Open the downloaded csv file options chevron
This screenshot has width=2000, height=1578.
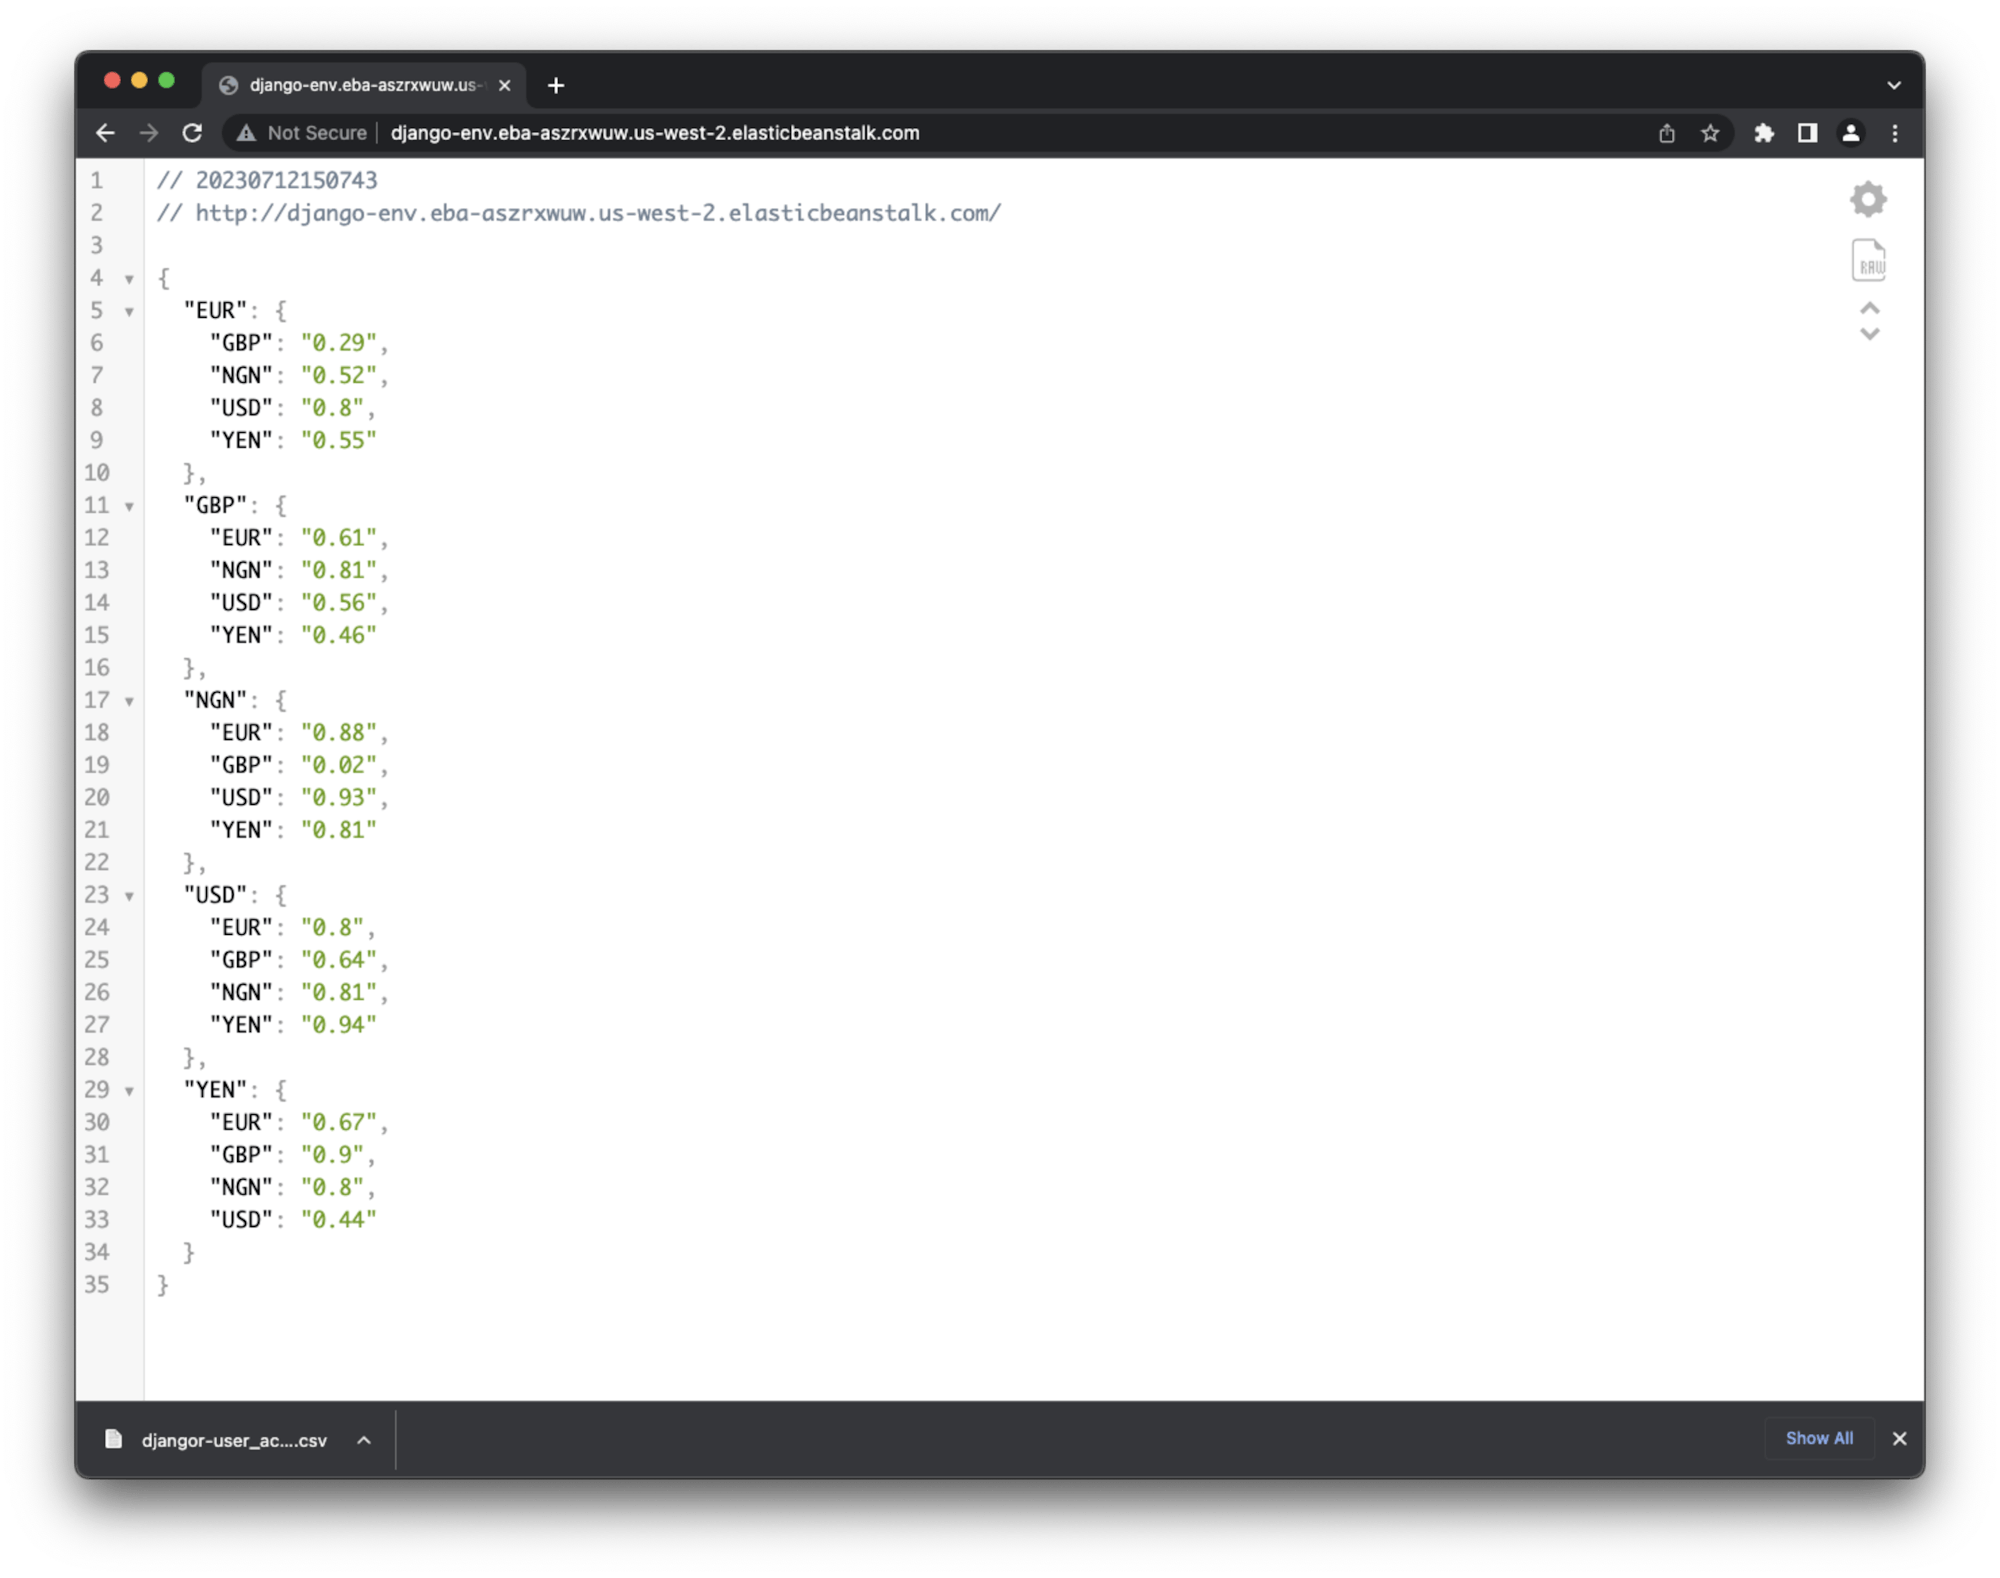364,1440
